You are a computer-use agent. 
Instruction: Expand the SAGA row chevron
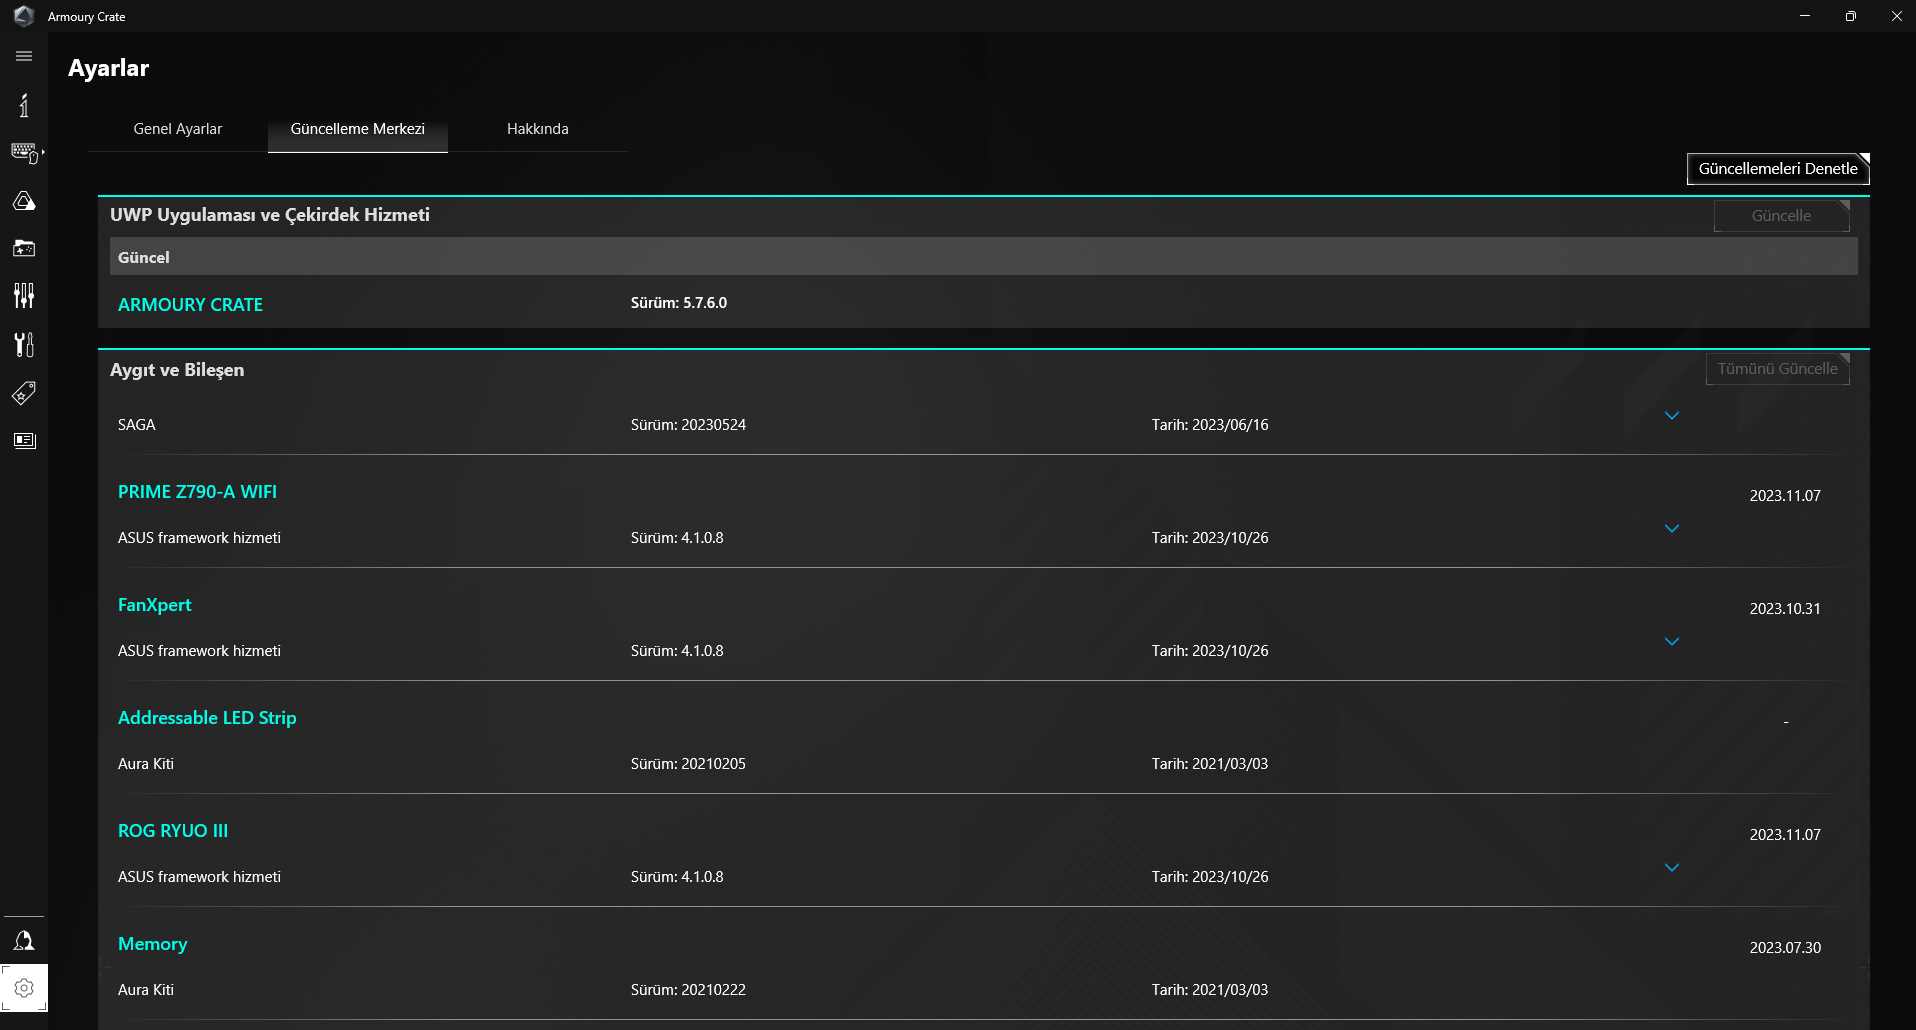[x=1672, y=415]
